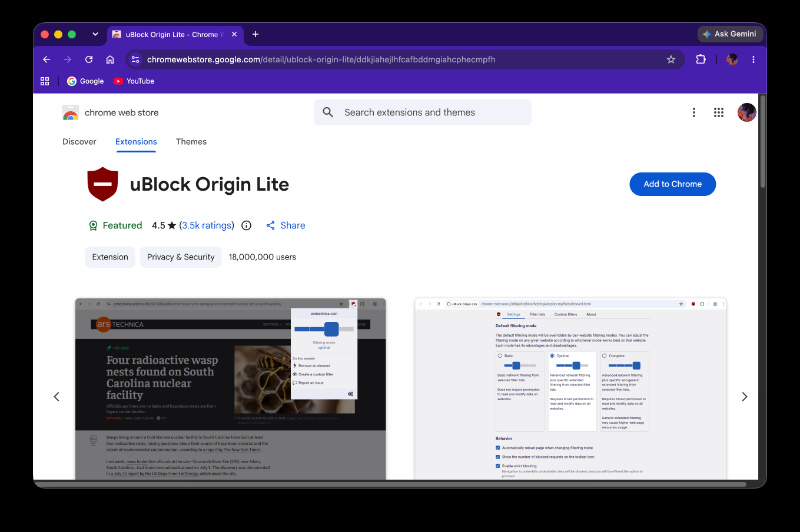Reload the page with the refresh icon
The image size is (800, 532).
point(89,60)
